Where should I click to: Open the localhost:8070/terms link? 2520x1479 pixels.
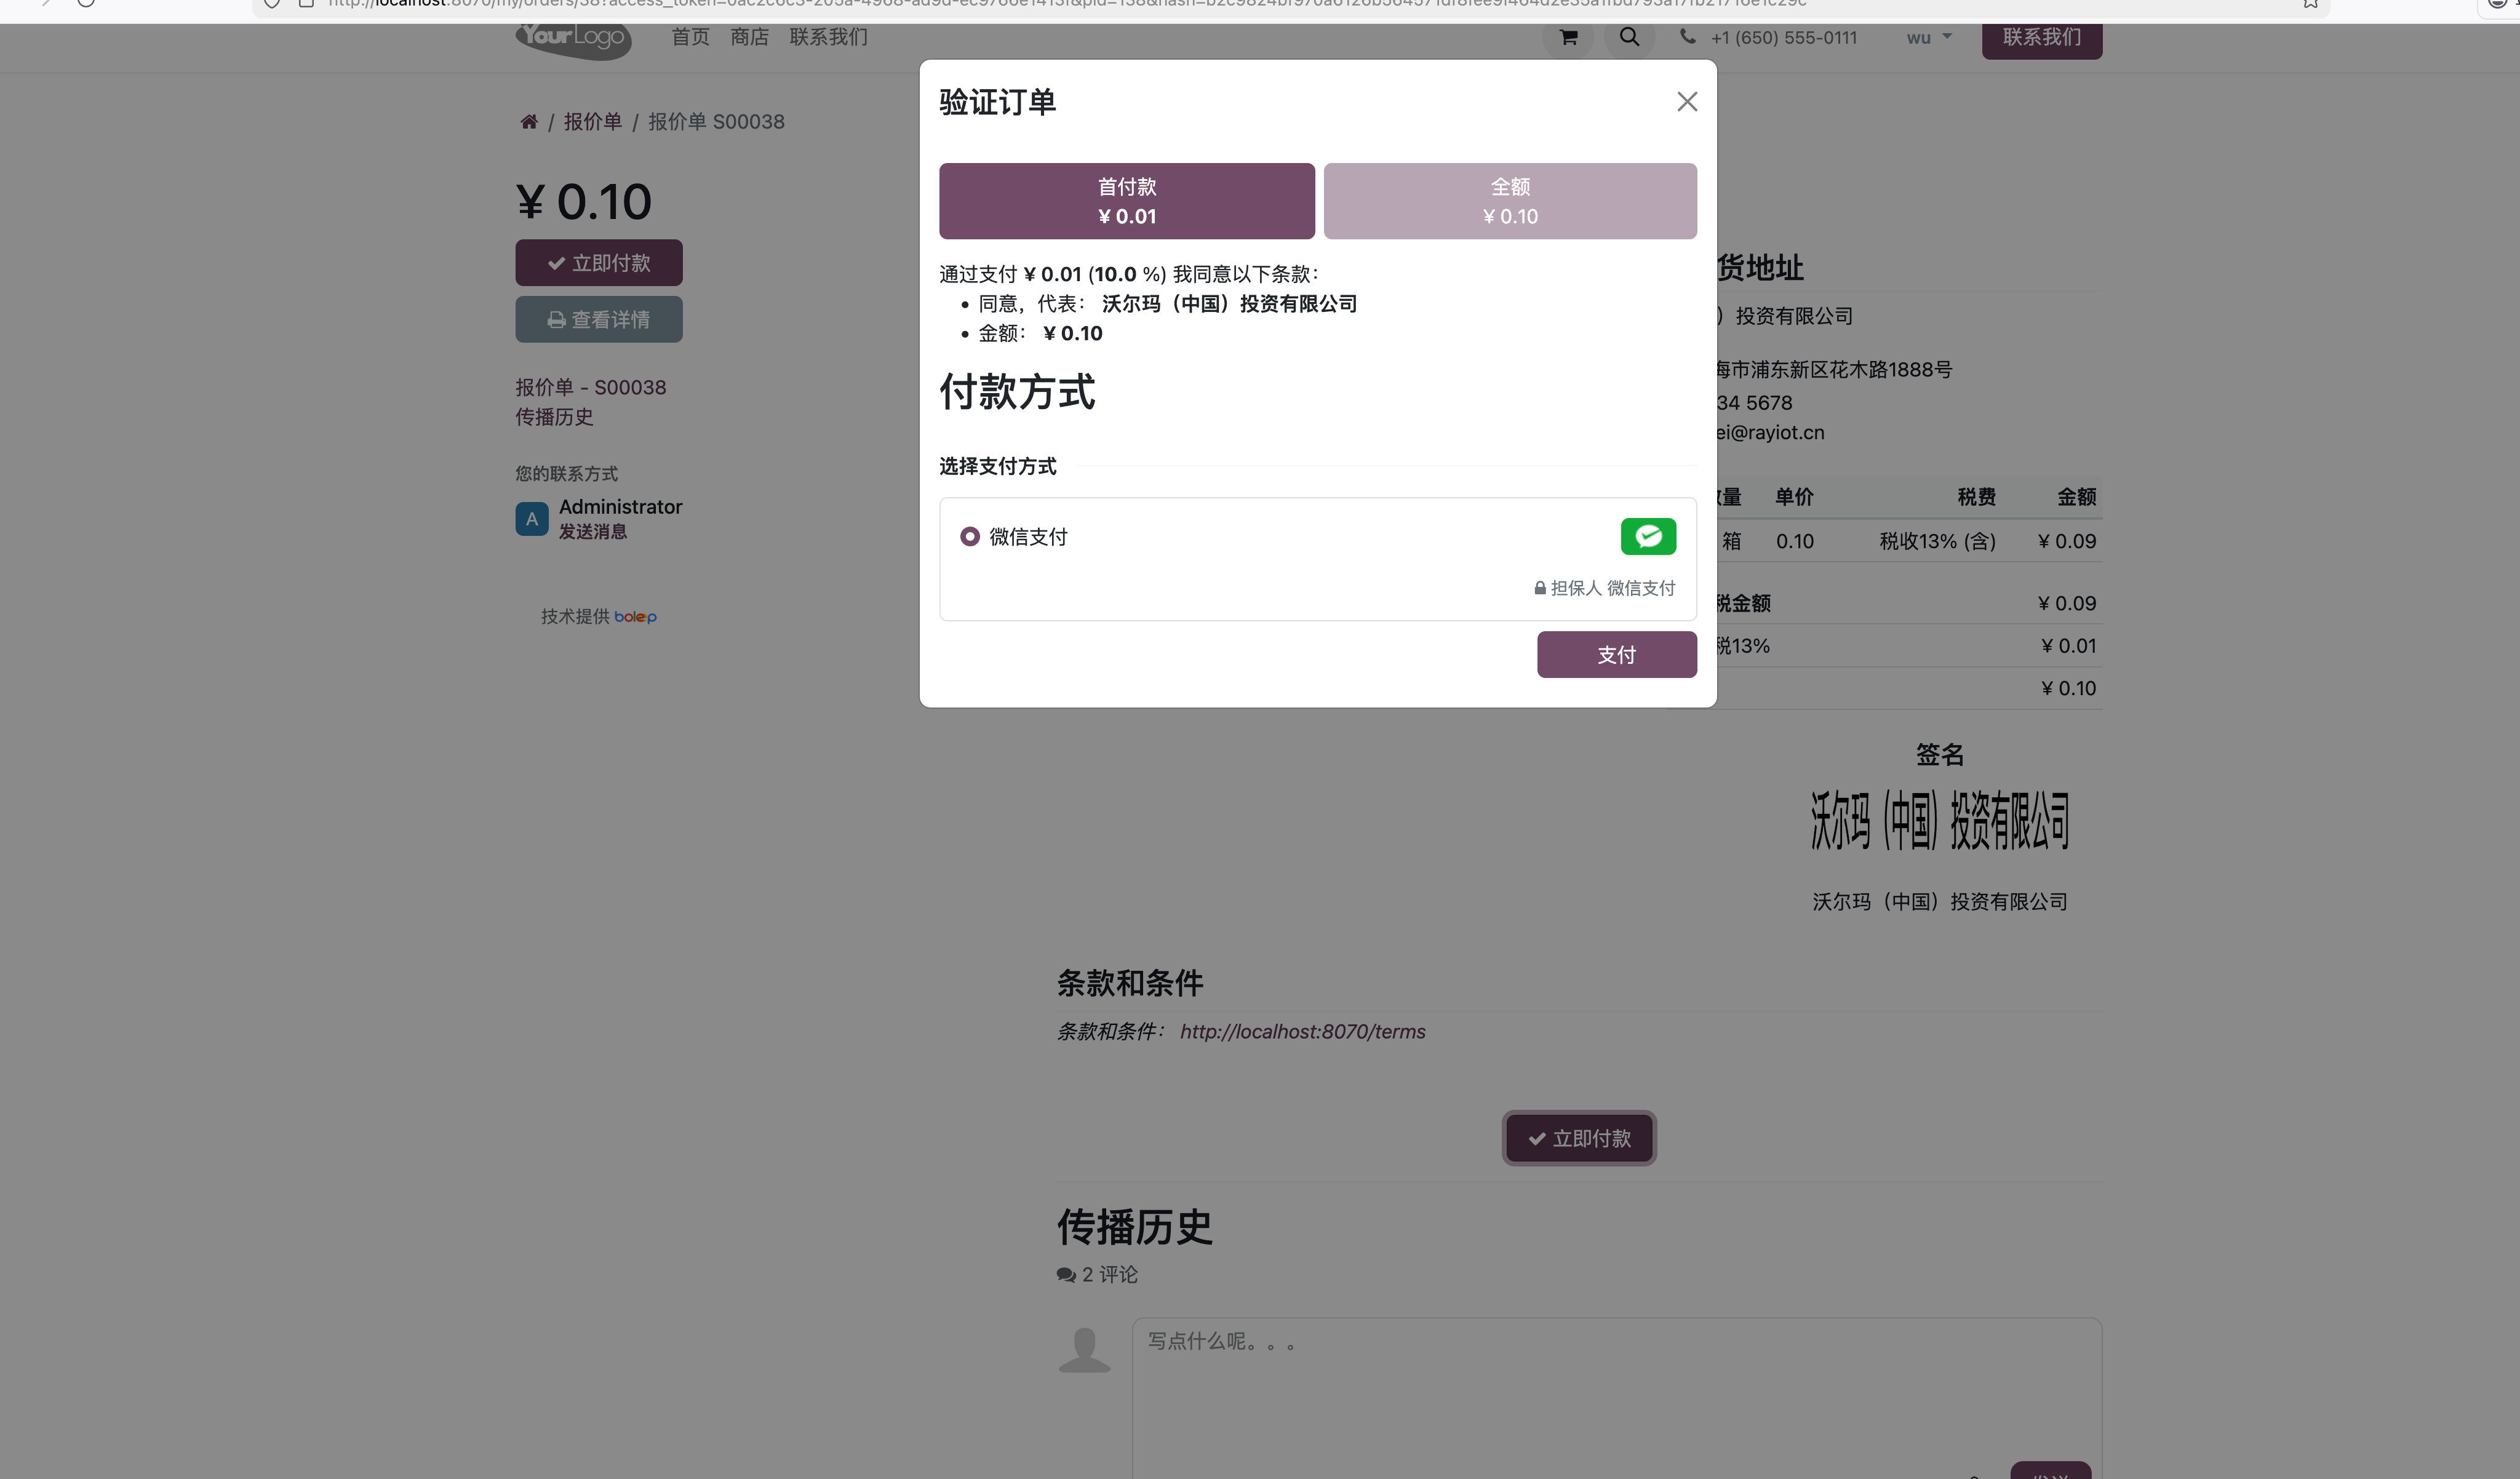point(1302,1032)
